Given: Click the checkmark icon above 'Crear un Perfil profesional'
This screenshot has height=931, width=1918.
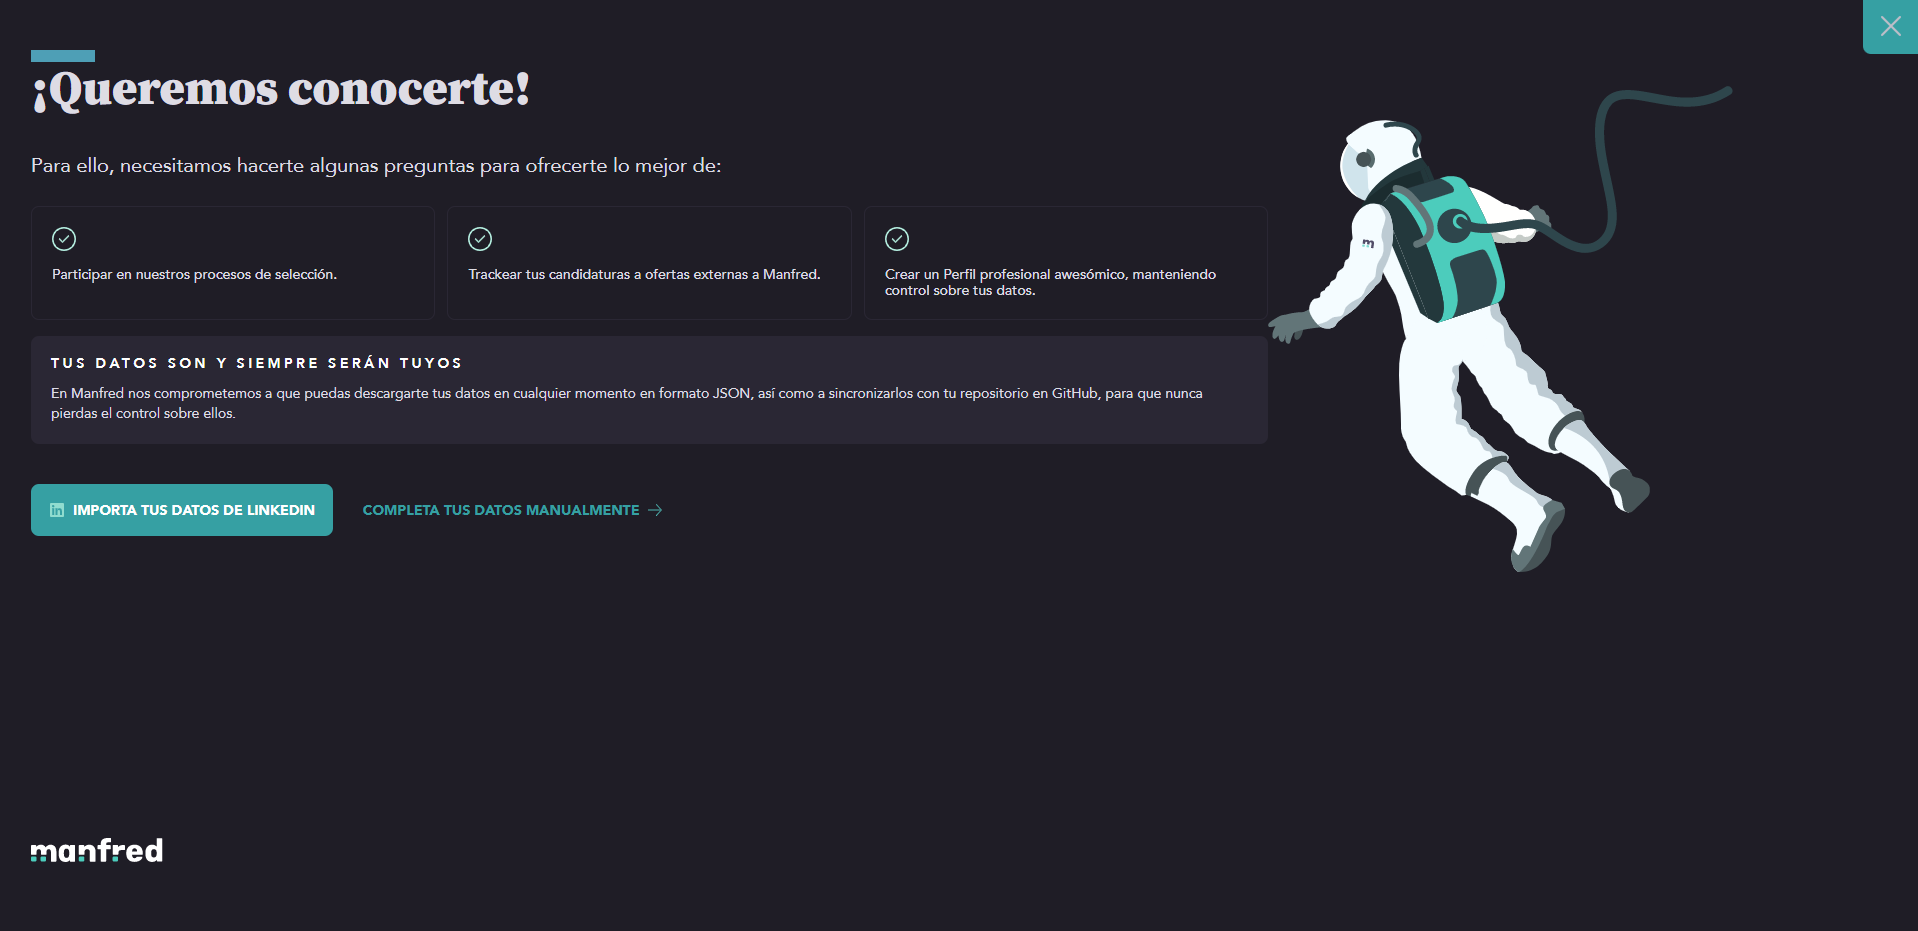Looking at the screenshot, I should tap(897, 239).
